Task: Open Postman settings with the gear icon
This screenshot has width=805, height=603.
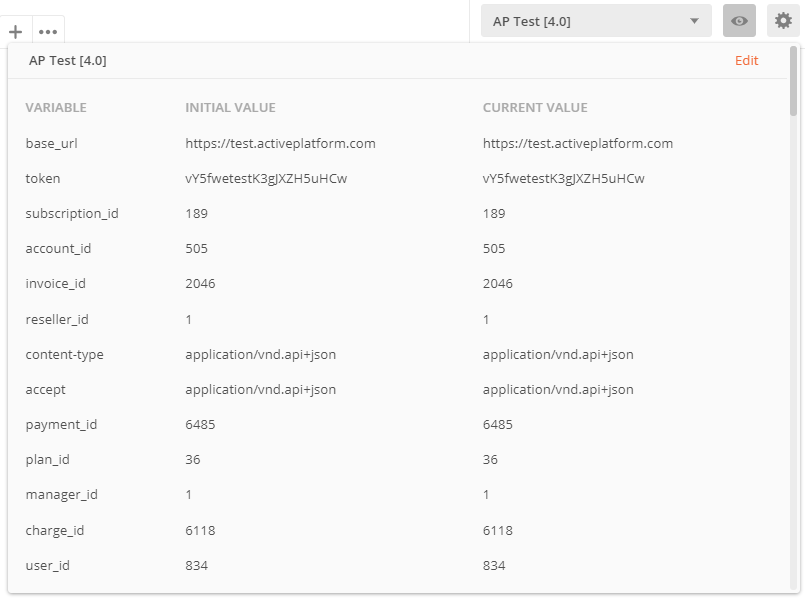Action: click(x=783, y=20)
